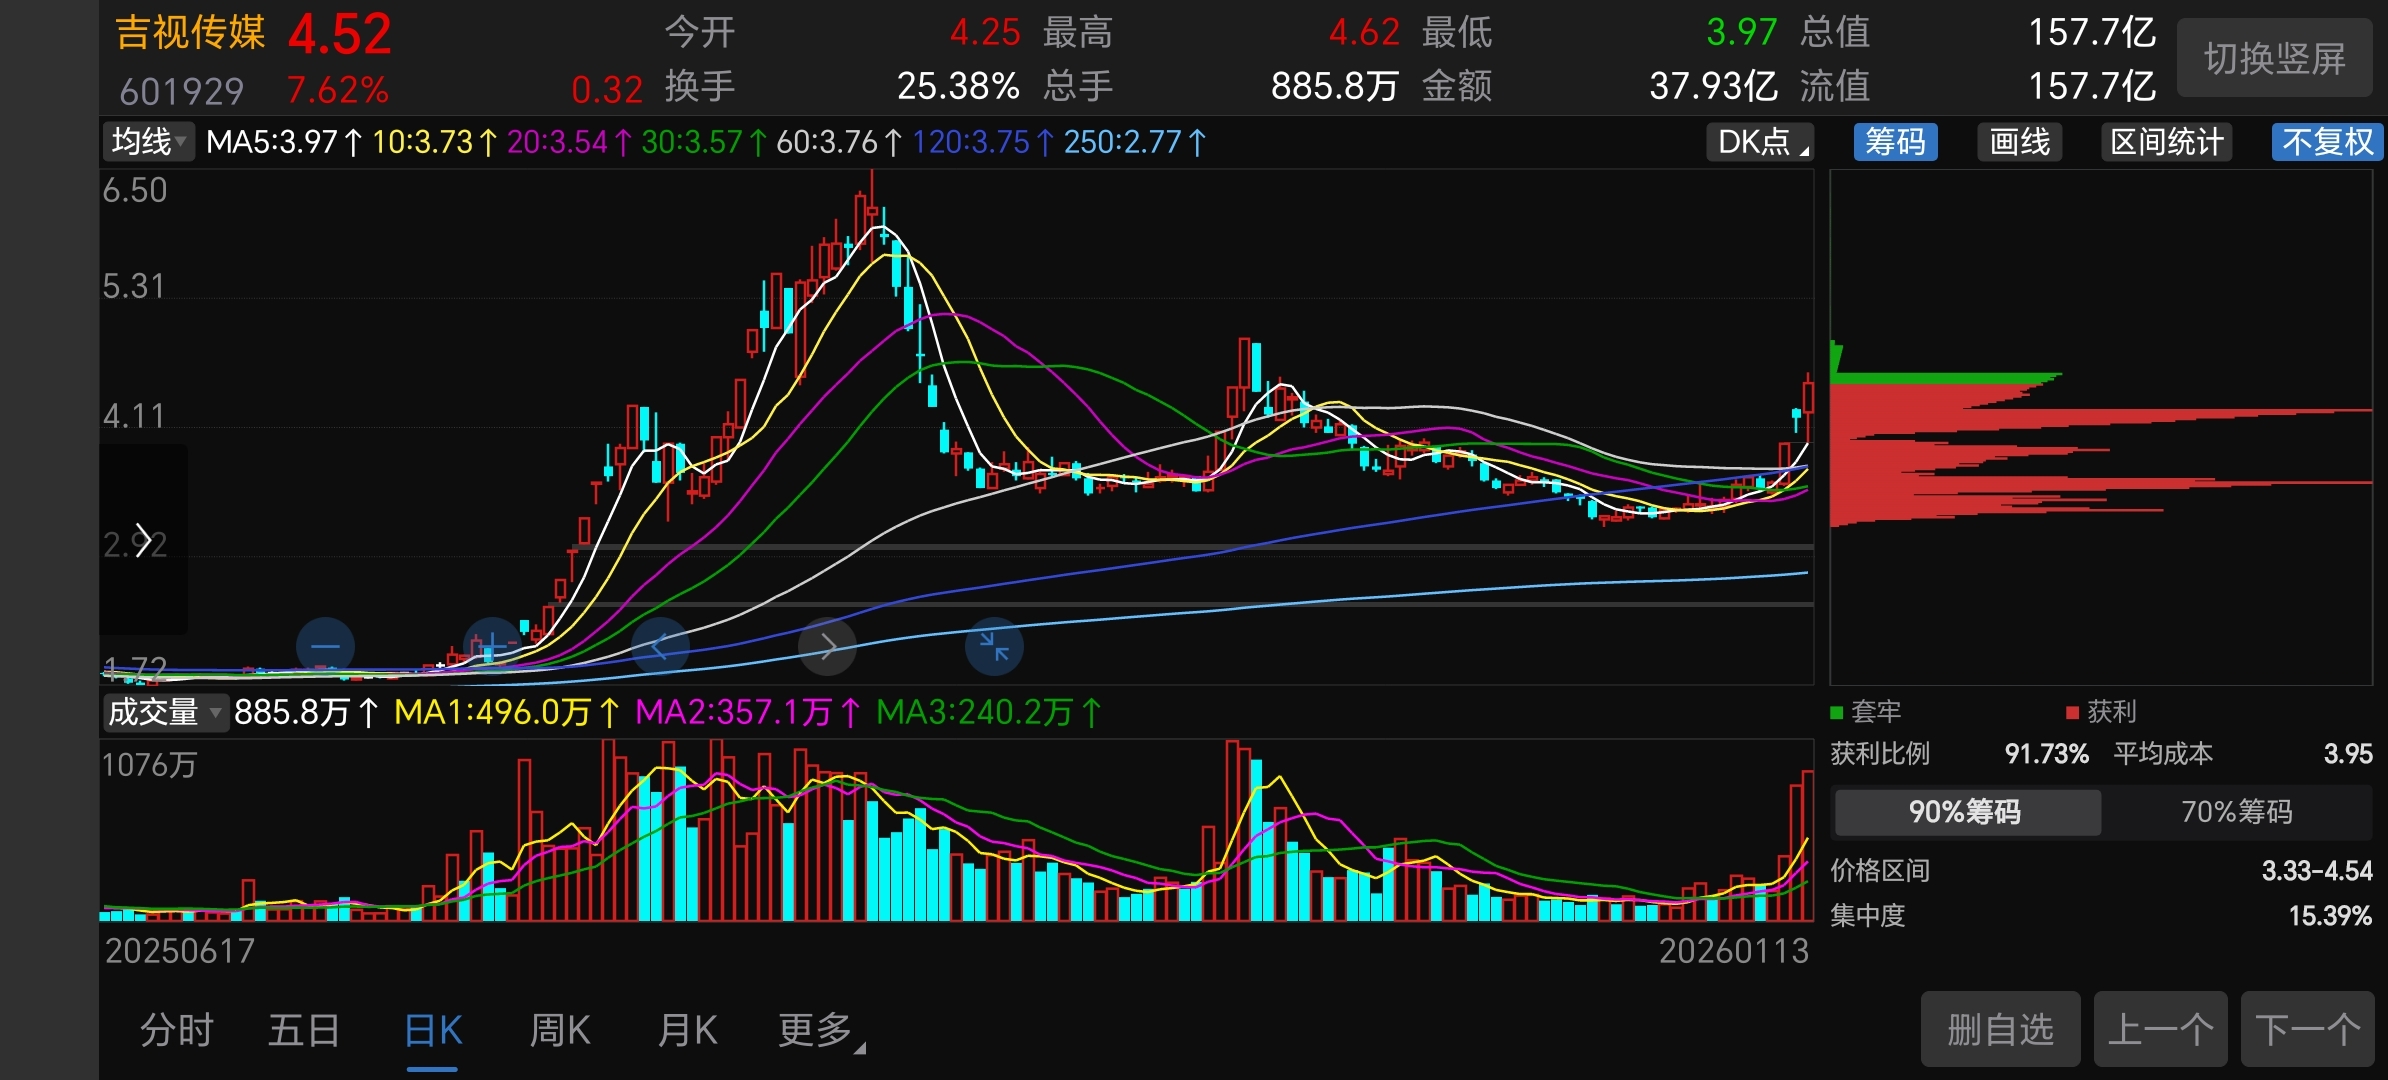
Task: Switch to the 分时 tab
Action: tap(177, 1029)
